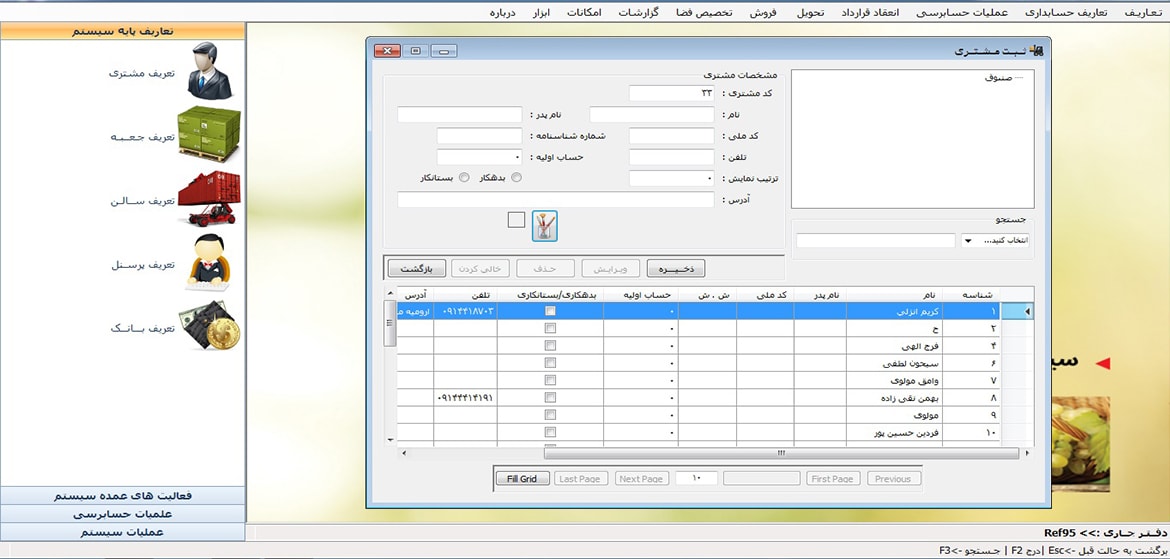This screenshot has height=559, width=1170.
Task: Click the نام پدر input field
Action: click(x=460, y=115)
